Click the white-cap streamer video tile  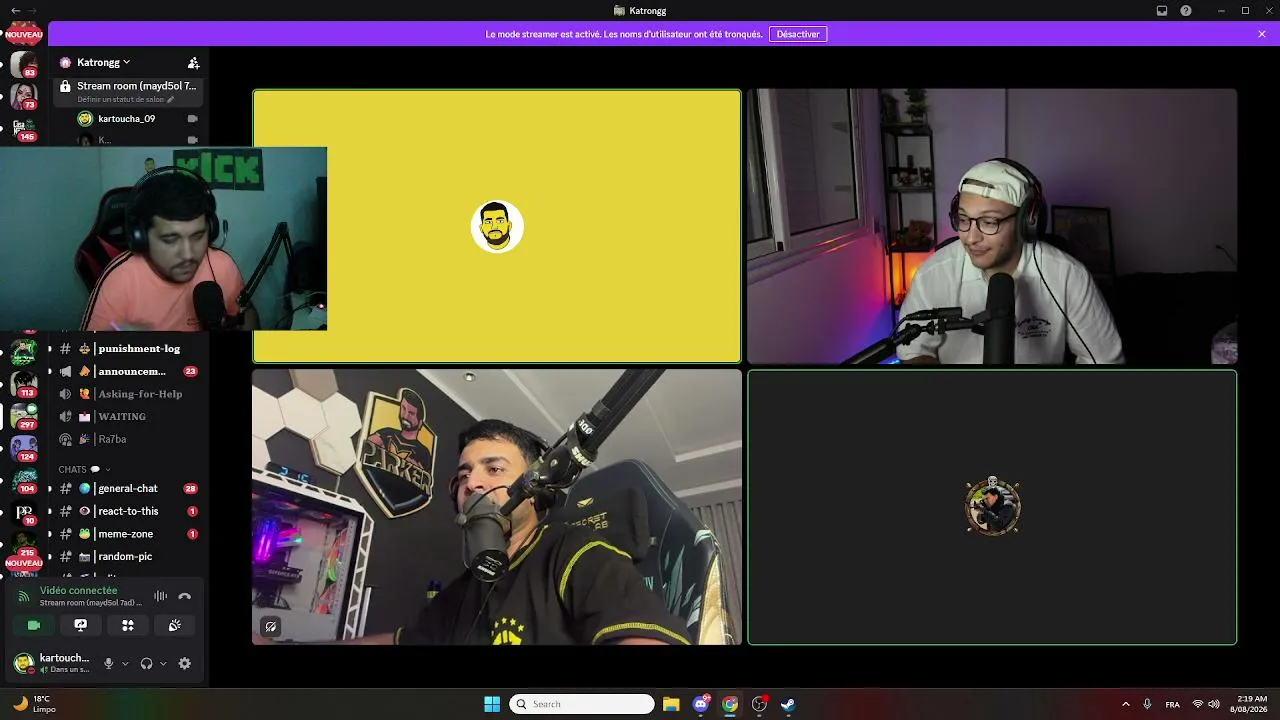(x=992, y=226)
